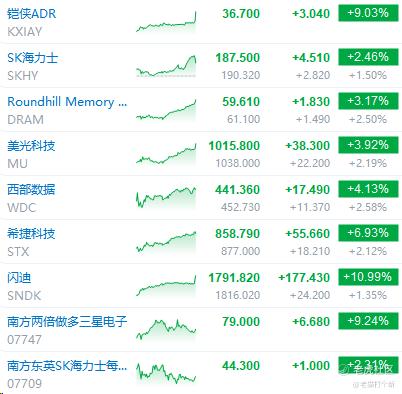Click the 1015.800 price of 美光科技

pyautogui.click(x=234, y=146)
